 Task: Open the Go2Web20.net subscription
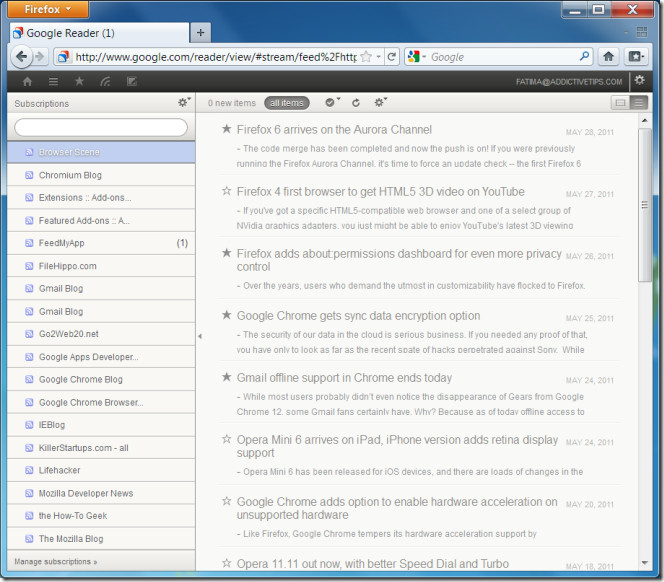(101, 334)
